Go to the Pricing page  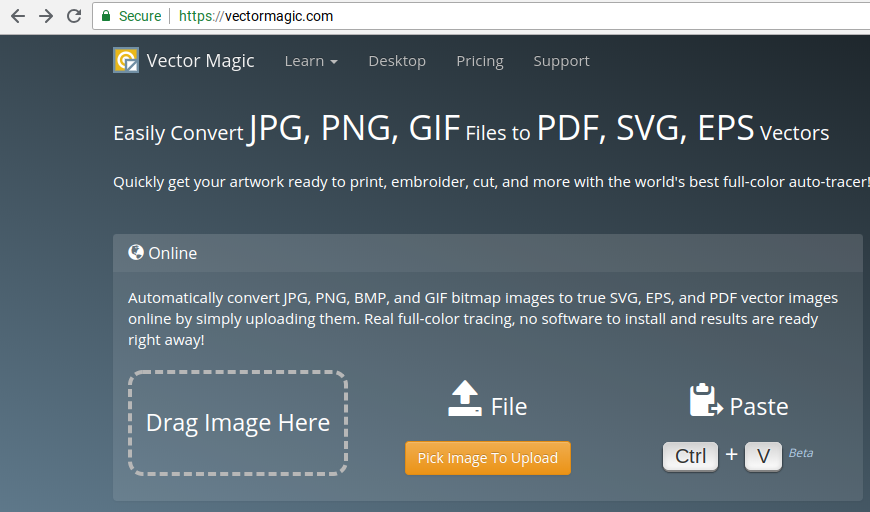pos(480,61)
